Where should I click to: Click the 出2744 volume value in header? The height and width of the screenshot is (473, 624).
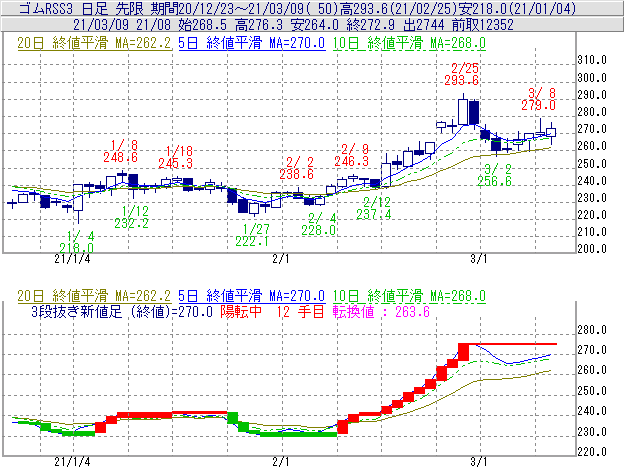tap(423, 25)
